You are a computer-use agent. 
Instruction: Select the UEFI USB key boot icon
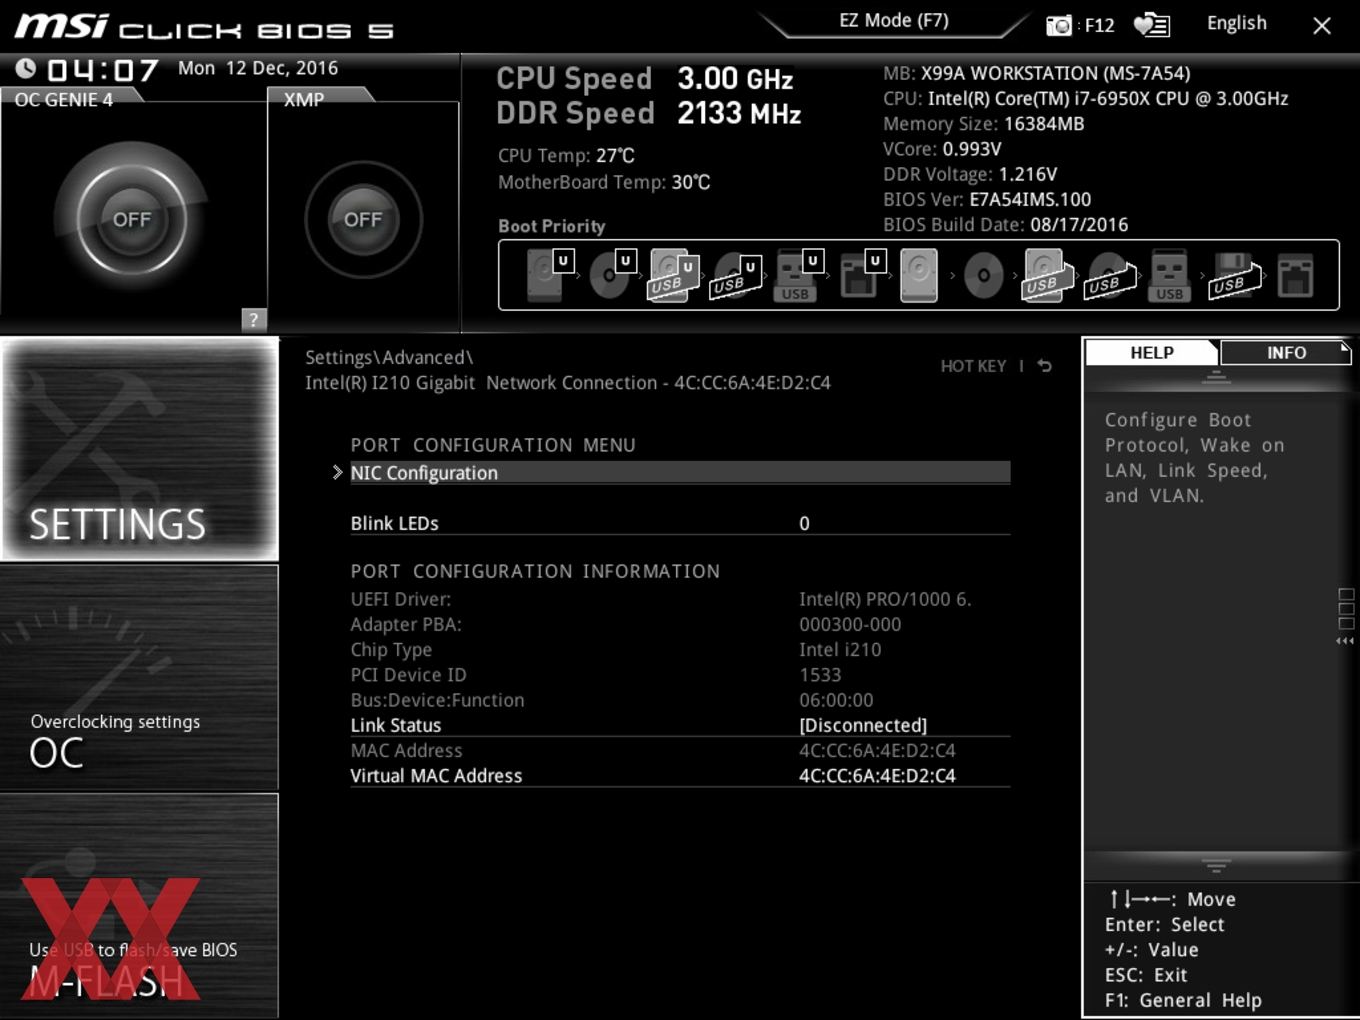(x=797, y=275)
